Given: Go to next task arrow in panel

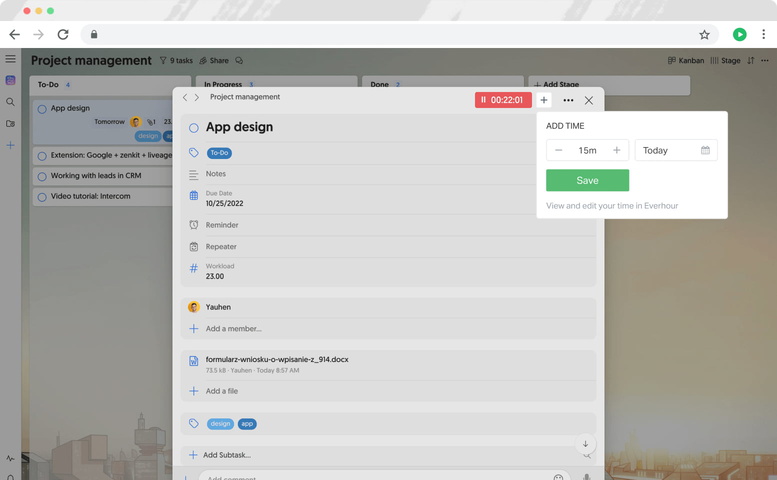Looking at the screenshot, I should pyautogui.click(x=197, y=98).
